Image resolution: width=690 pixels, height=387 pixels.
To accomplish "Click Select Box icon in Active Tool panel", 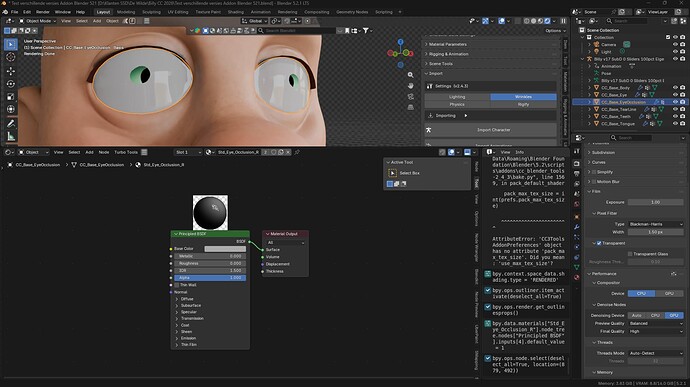I will point(393,173).
